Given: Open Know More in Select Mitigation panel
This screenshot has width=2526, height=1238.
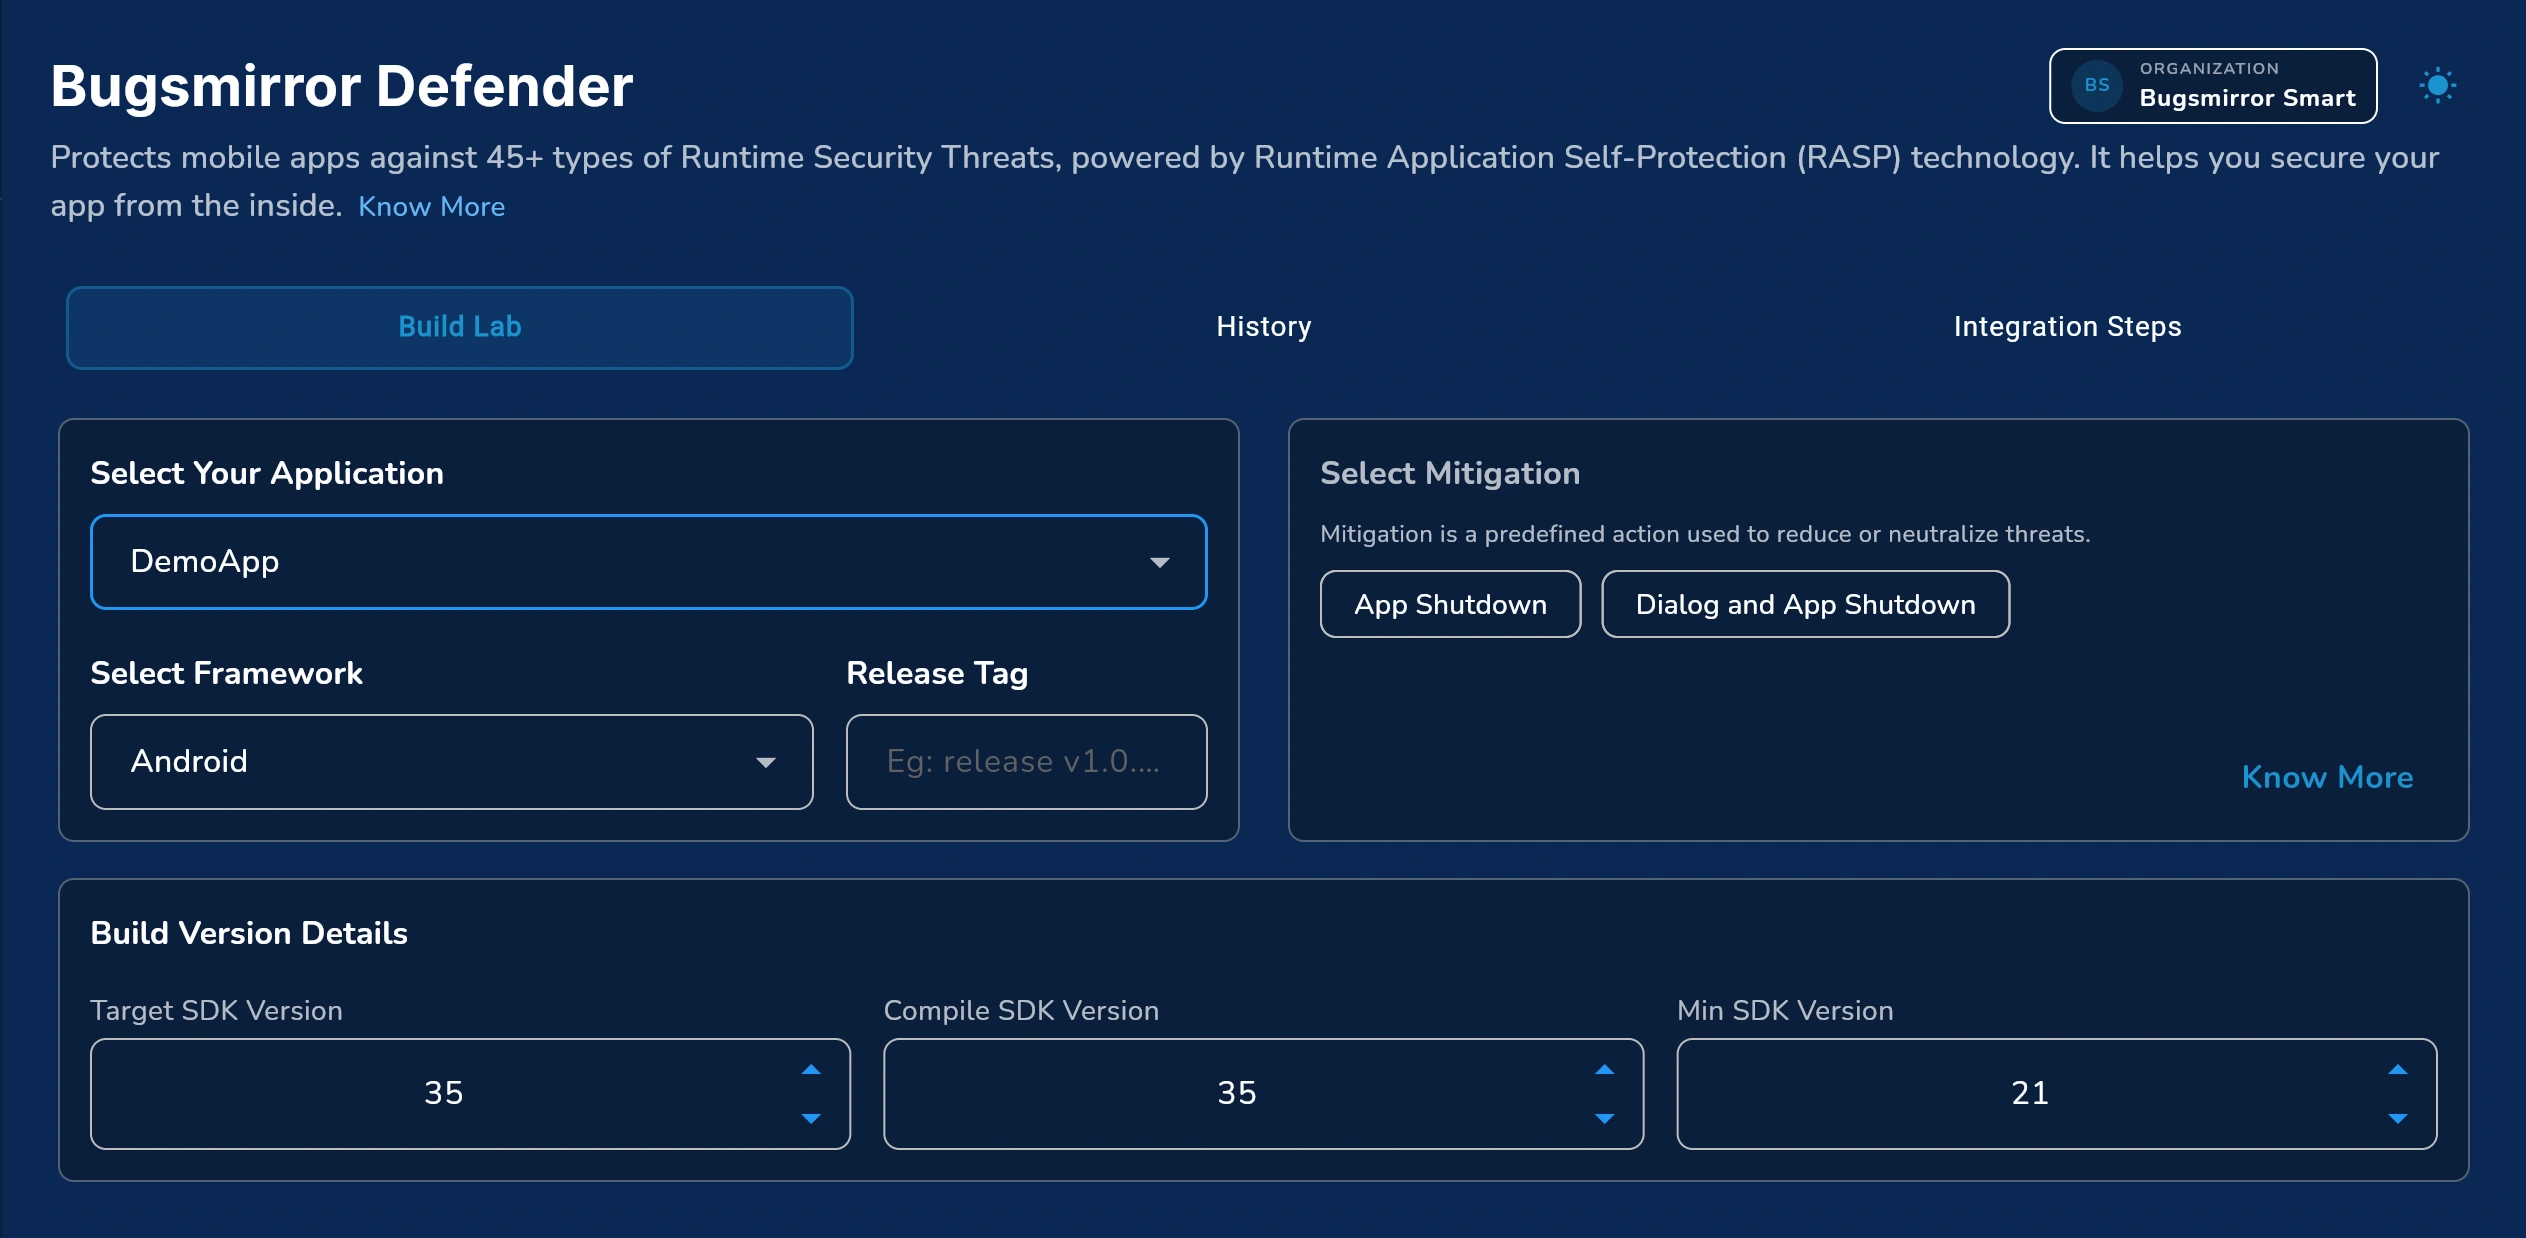Looking at the screenshot, I should (2327, 777).
